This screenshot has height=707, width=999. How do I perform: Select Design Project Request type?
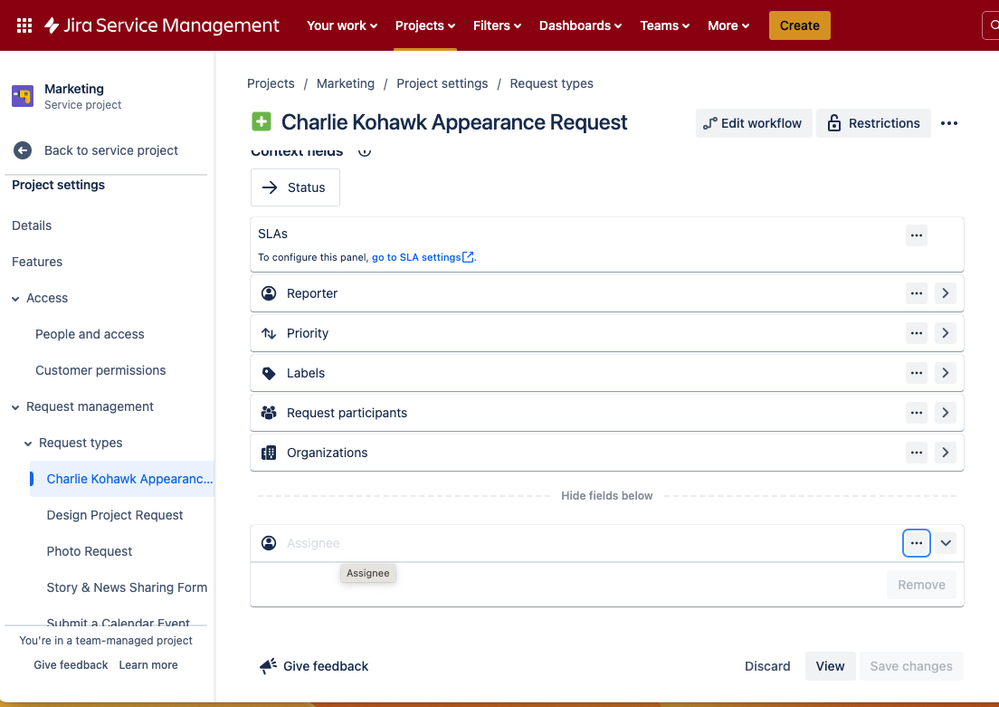115,515
